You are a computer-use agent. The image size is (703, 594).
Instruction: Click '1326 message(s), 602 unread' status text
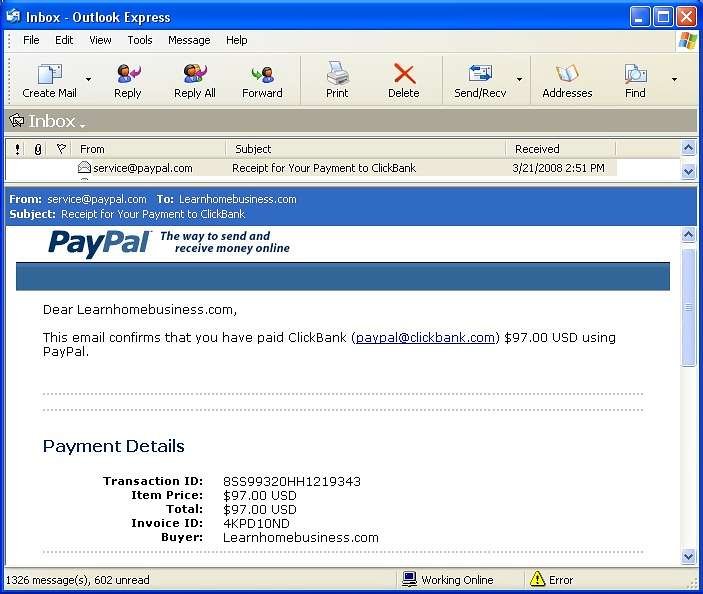click(77, 580)
